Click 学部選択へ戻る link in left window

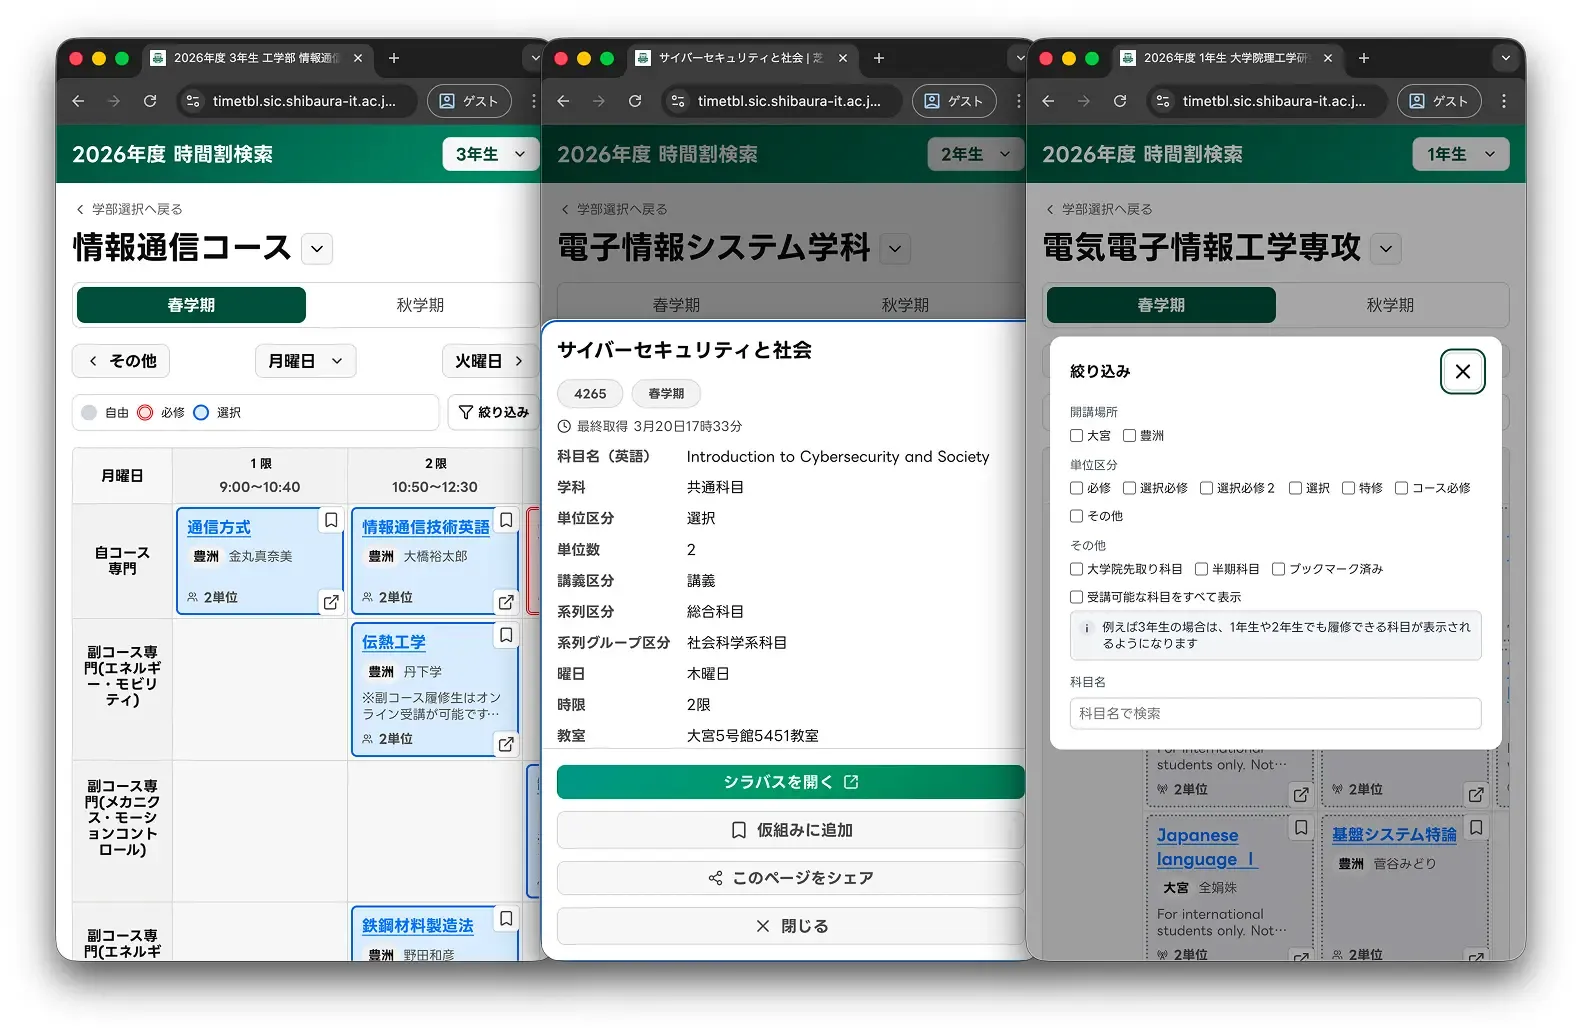coord(129,209)
